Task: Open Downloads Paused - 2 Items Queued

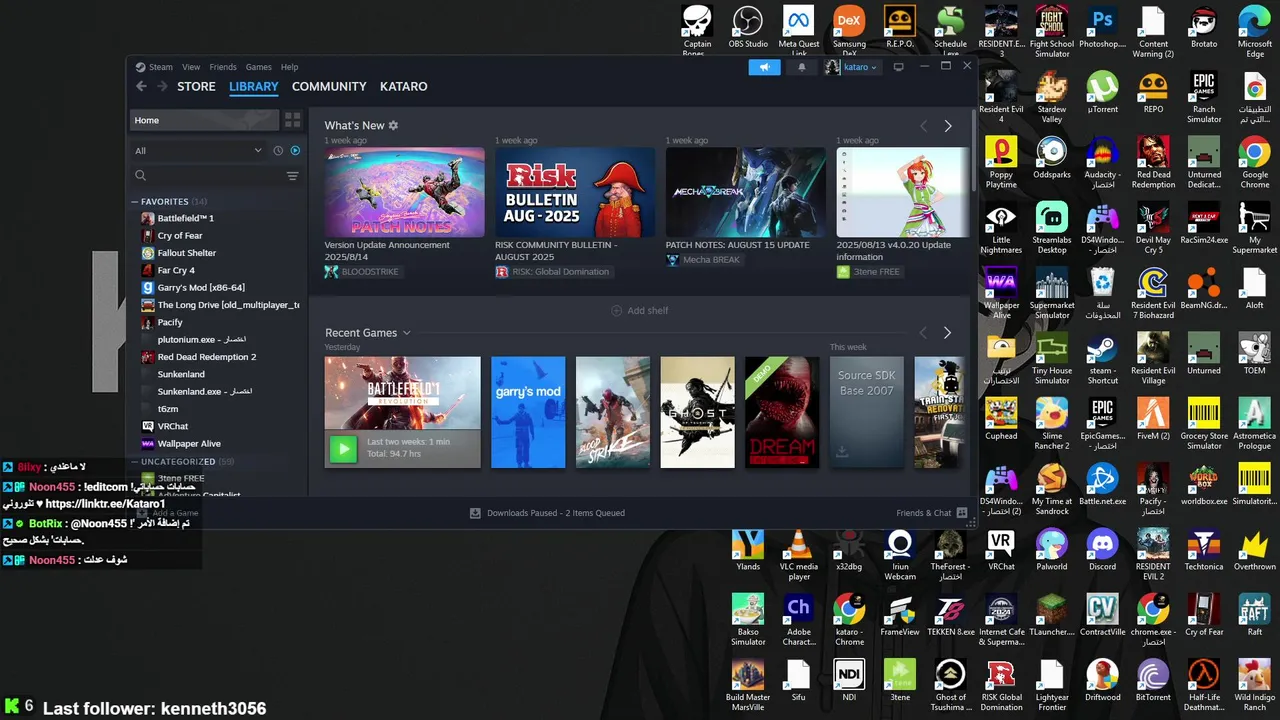Action: pyautogui.click(x=548, y=513)
